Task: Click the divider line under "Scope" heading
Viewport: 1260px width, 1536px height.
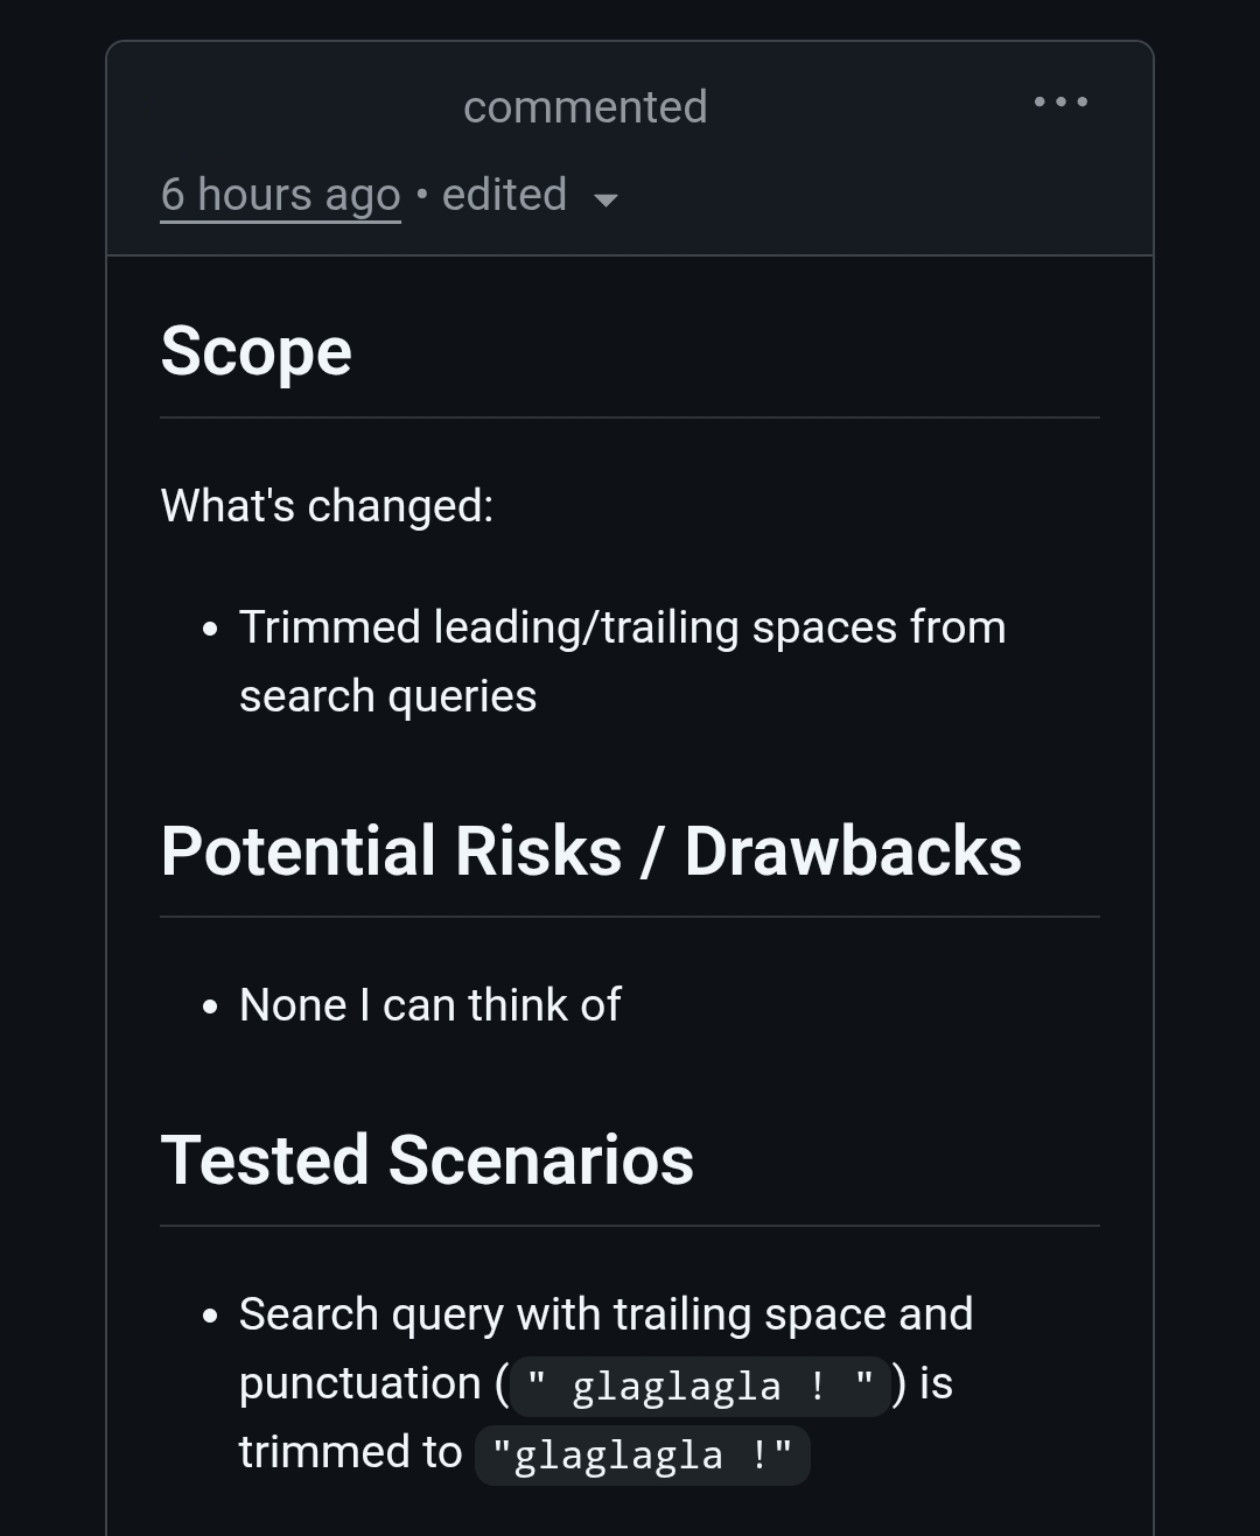Action: click(x=630, y=418)
